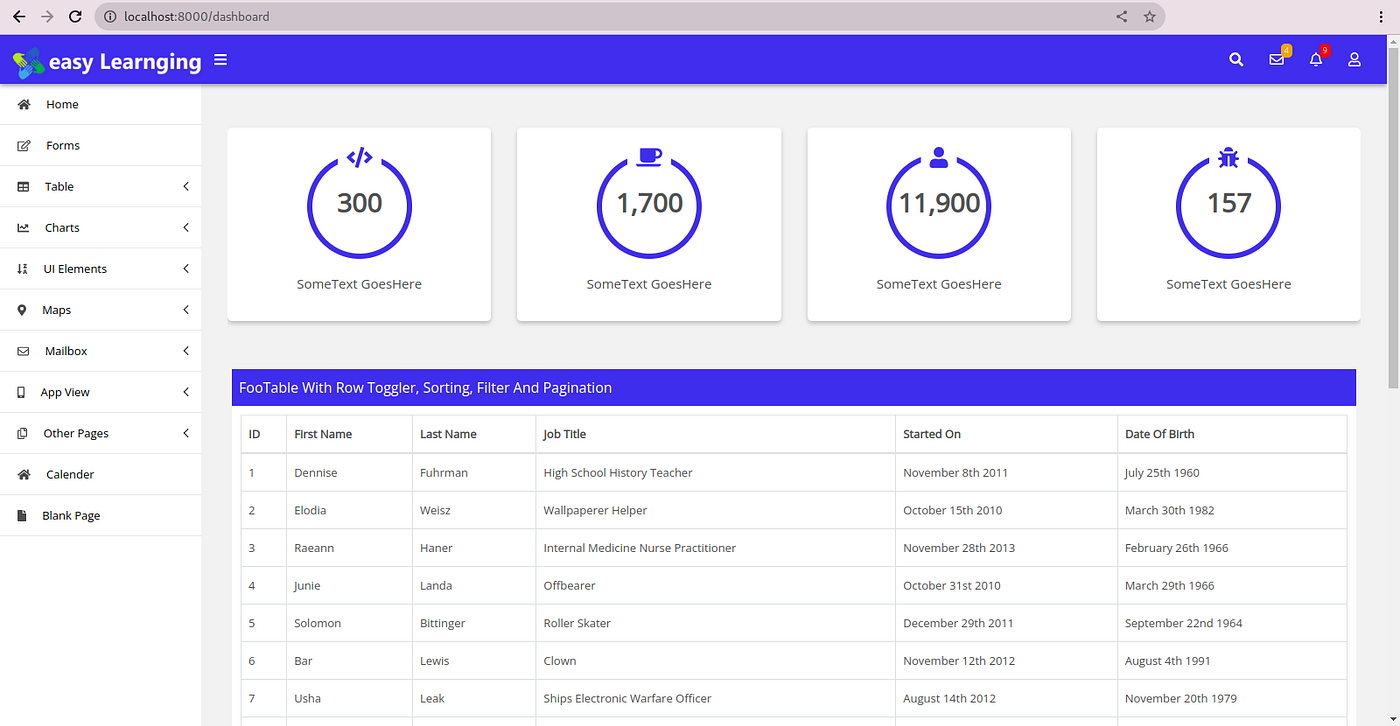Click the browser address bar URL
The height and width of the screenshot is (726, 1400).
(196, 17)
